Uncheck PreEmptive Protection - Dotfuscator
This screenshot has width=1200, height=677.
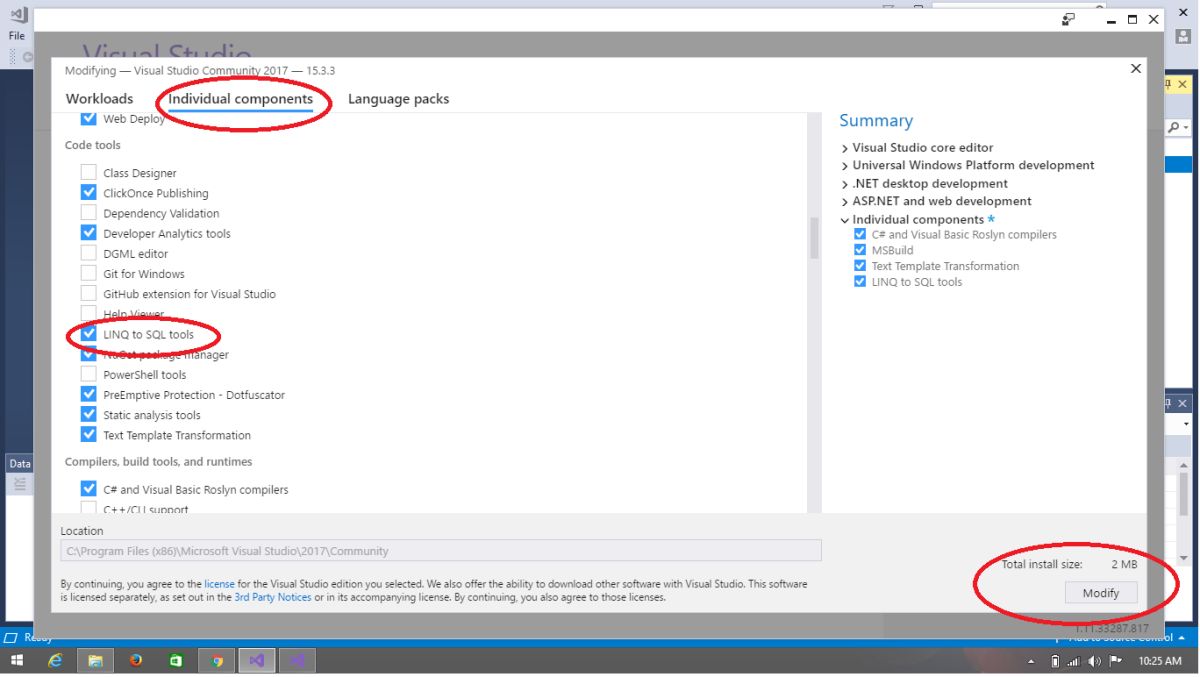(x=89, y=394)
